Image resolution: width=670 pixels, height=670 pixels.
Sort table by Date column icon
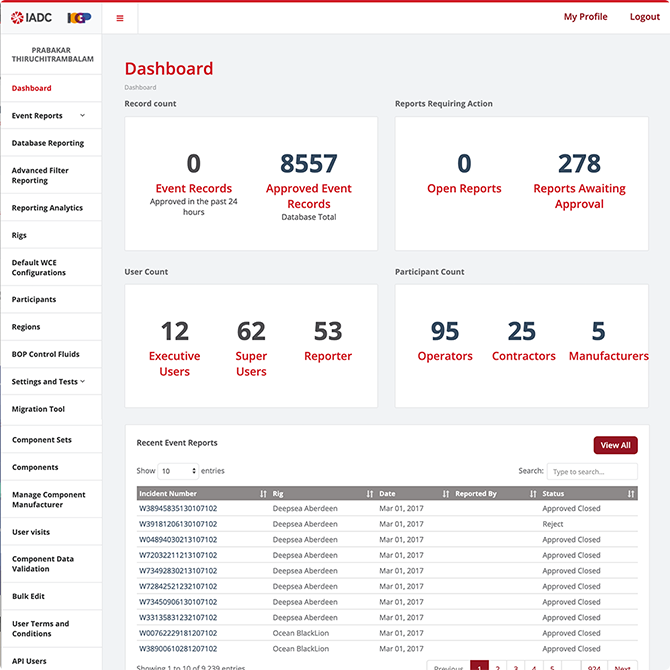tap(446, 494)
